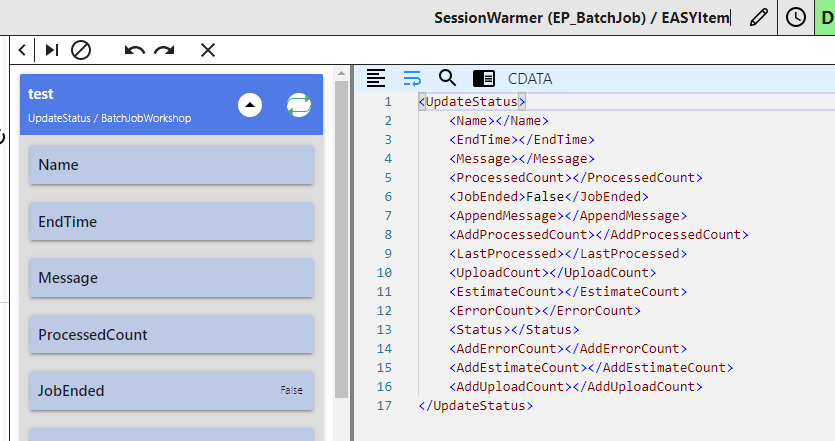Toggle the side panel layout icon
Screen dimensions: 835x441
484,78
